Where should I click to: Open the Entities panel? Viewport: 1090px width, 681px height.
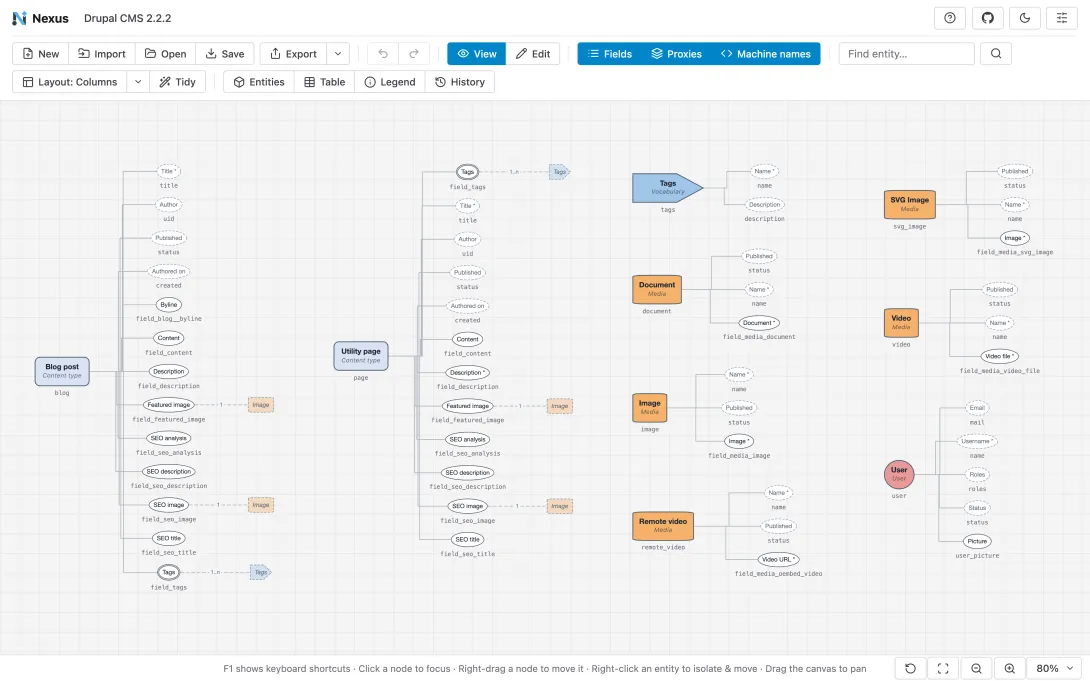259,82
